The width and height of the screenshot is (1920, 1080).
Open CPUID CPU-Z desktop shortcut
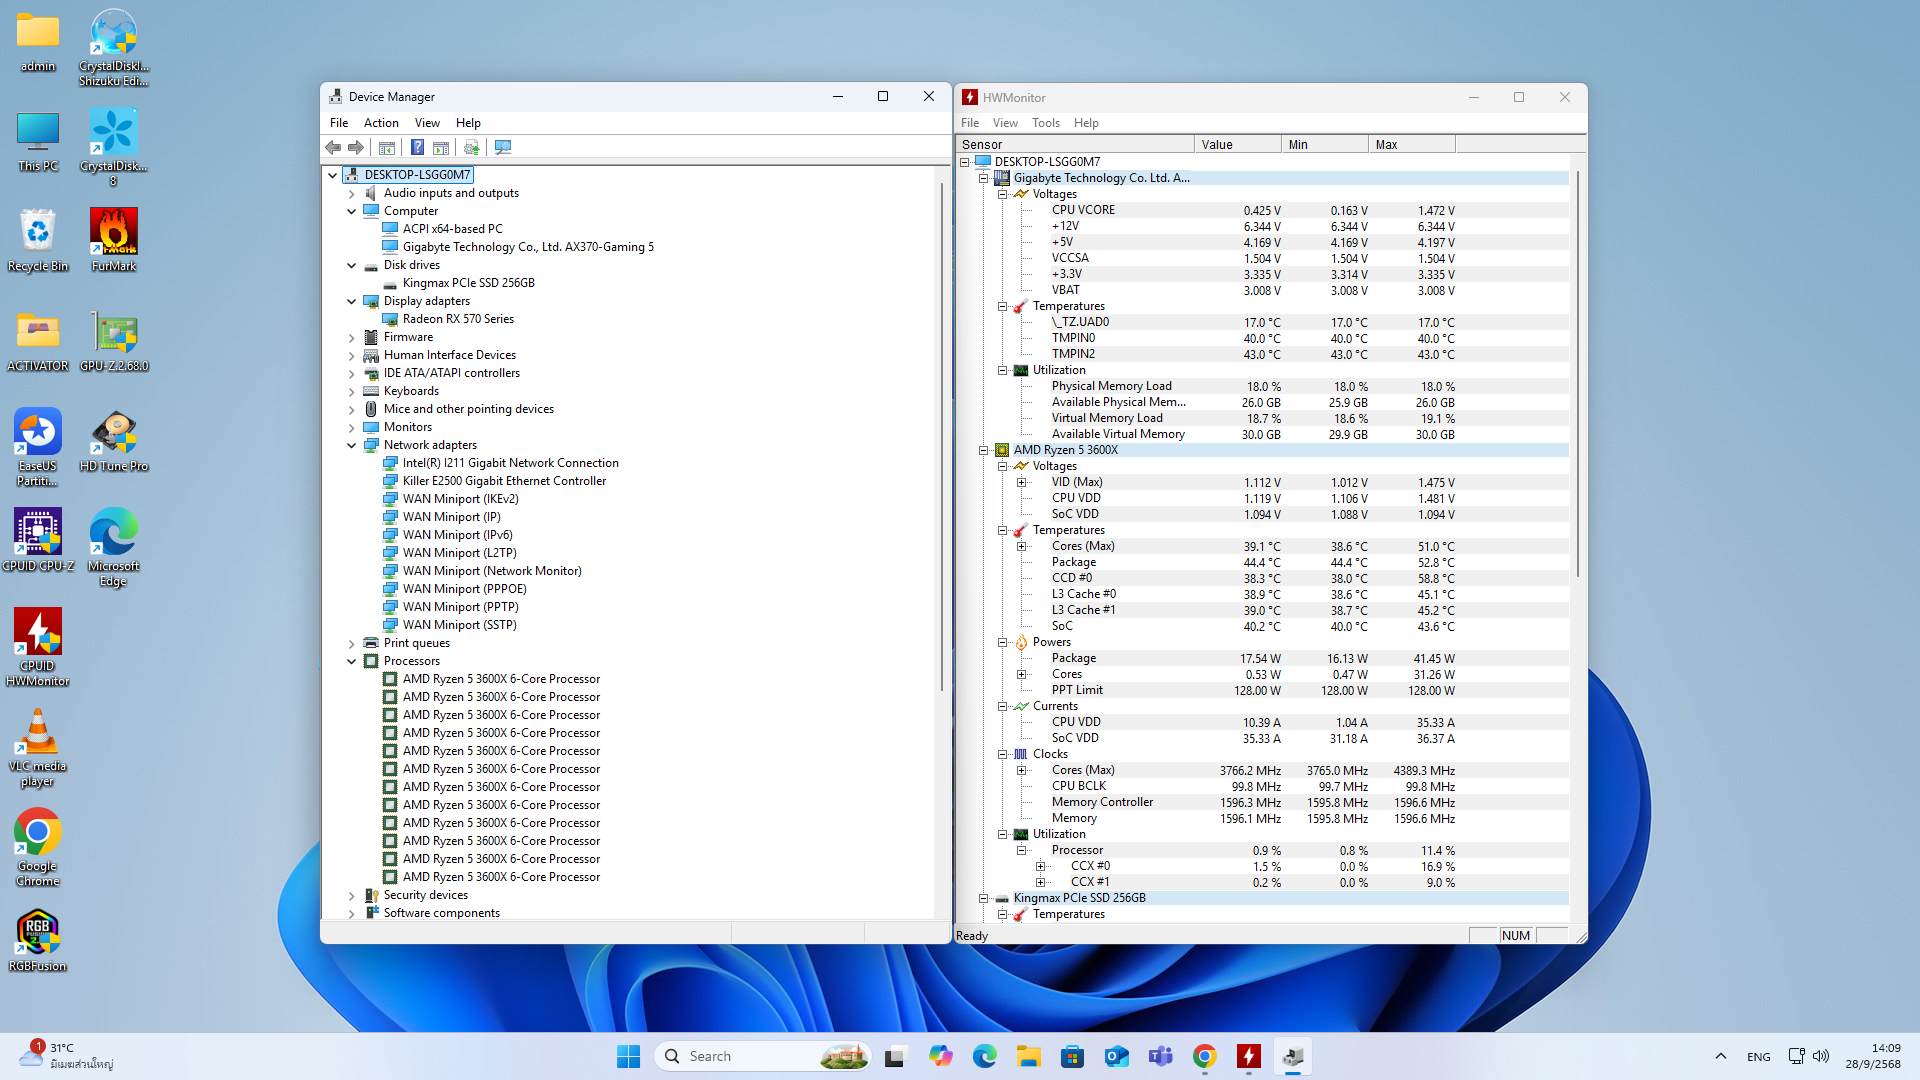point(38,540)
